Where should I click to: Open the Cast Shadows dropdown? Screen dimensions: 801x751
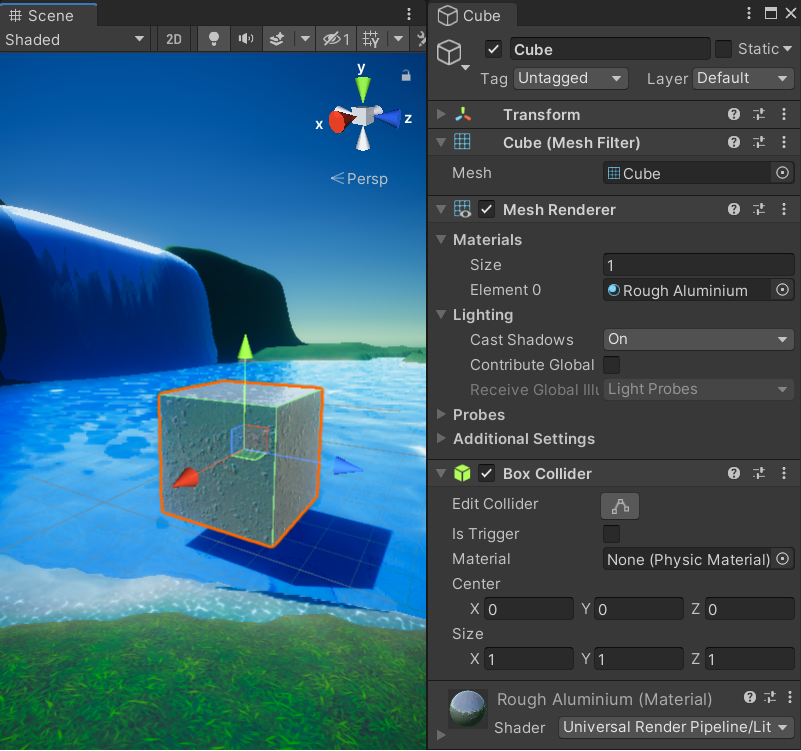[x=697, y=339]
